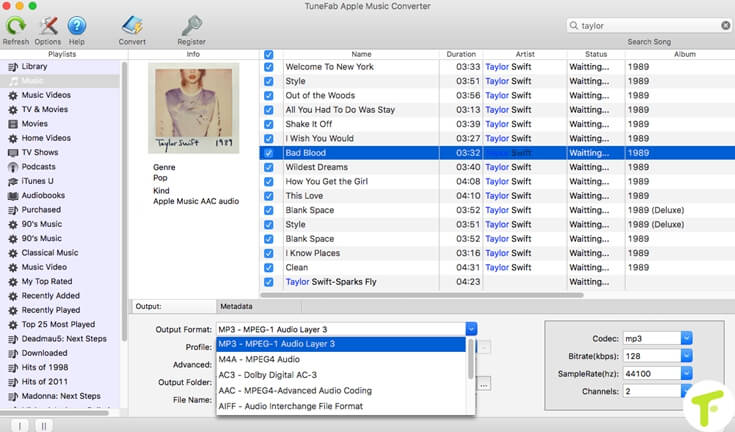Viewport: 735px width, 432px height.
Task: Uncheck the Welcome To New York checkbox
Action: (x=268, y=67)
